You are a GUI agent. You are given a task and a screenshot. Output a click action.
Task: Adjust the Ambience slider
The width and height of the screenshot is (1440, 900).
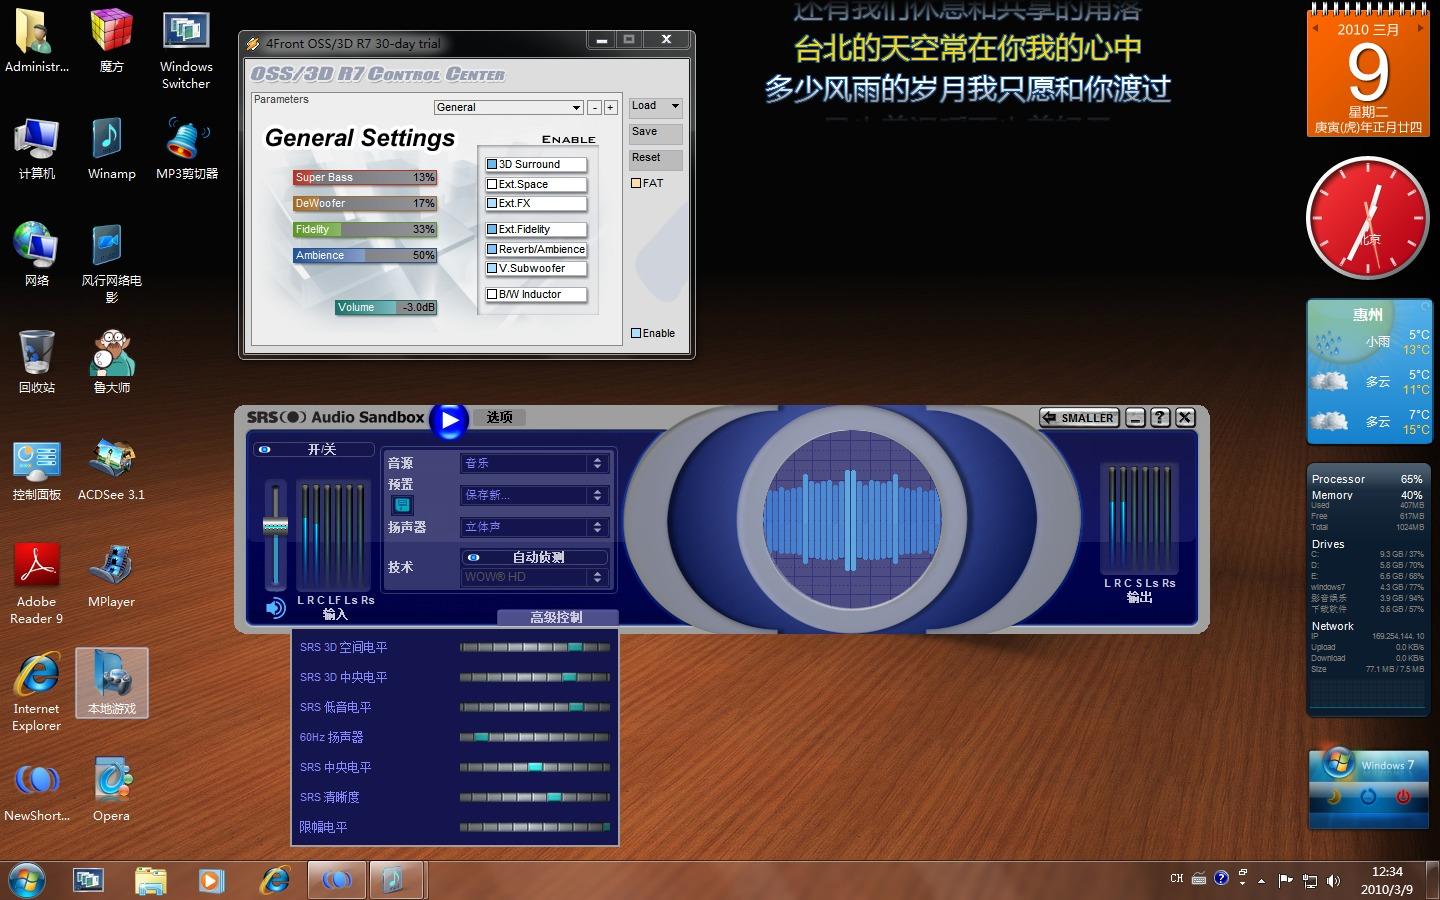pyautogui.click(x=365, y=255)
